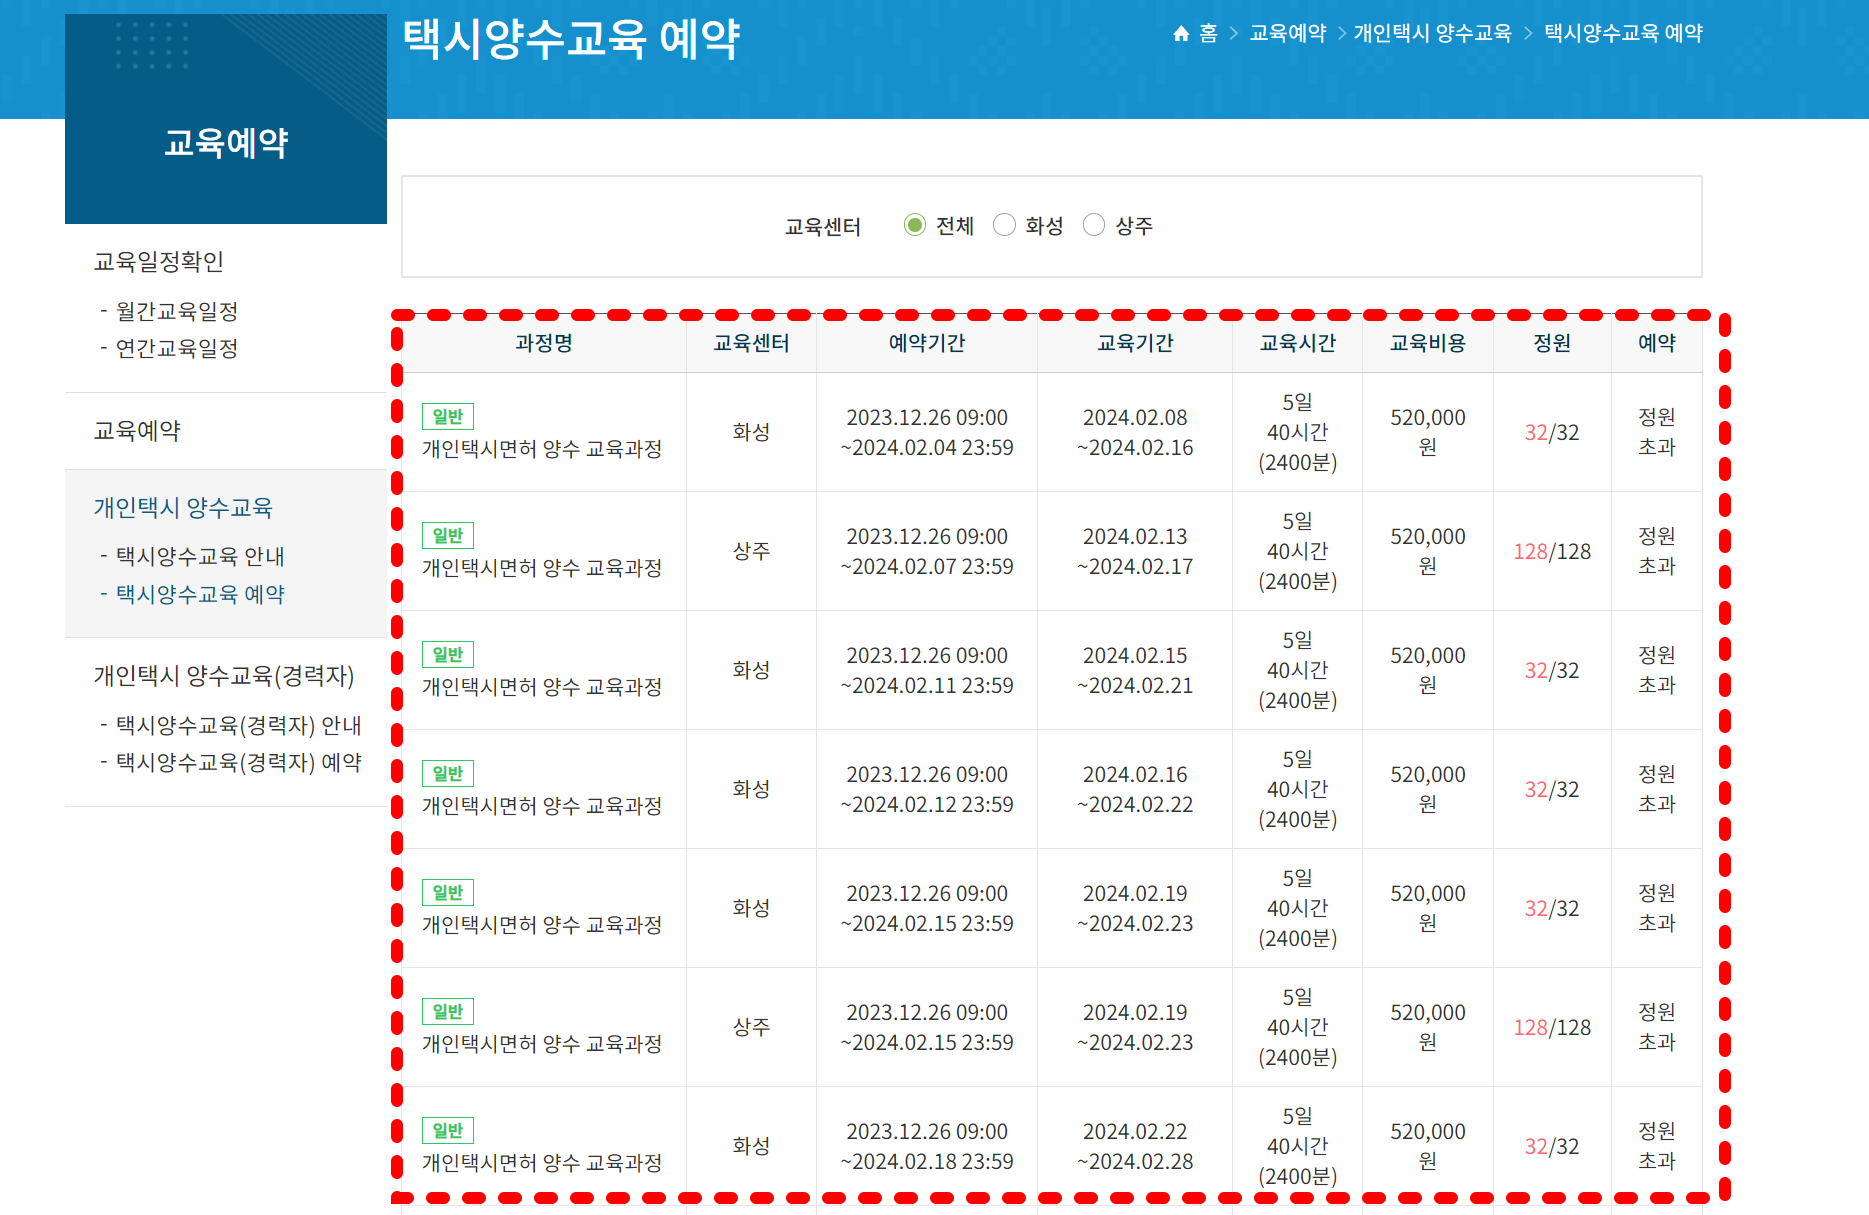The image size is (1869, 1215).
Task: Click 정원초과 status for ~2024.02.04 reservation row
Action: click(x=1657, y=432)
